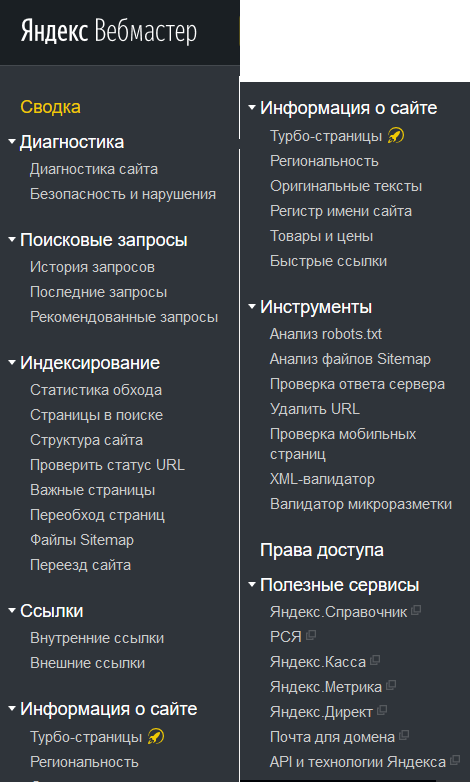Image resolution: width=470 pixels, height=782 pixels.
Task: Click external-link icon next to Яндекс.Справочник
Action: pos(416,610)
